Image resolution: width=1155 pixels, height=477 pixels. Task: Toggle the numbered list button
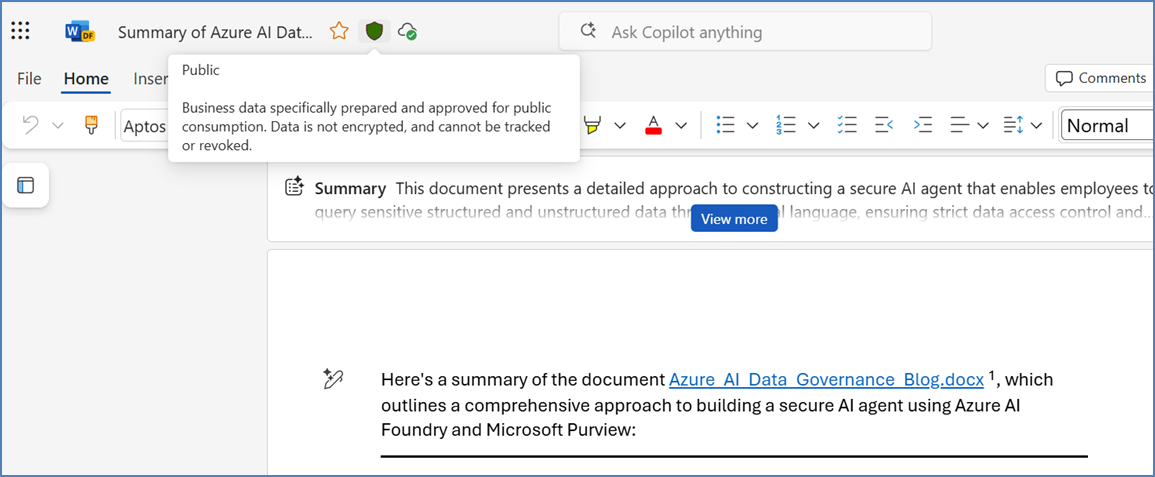(x=786, y=125)
